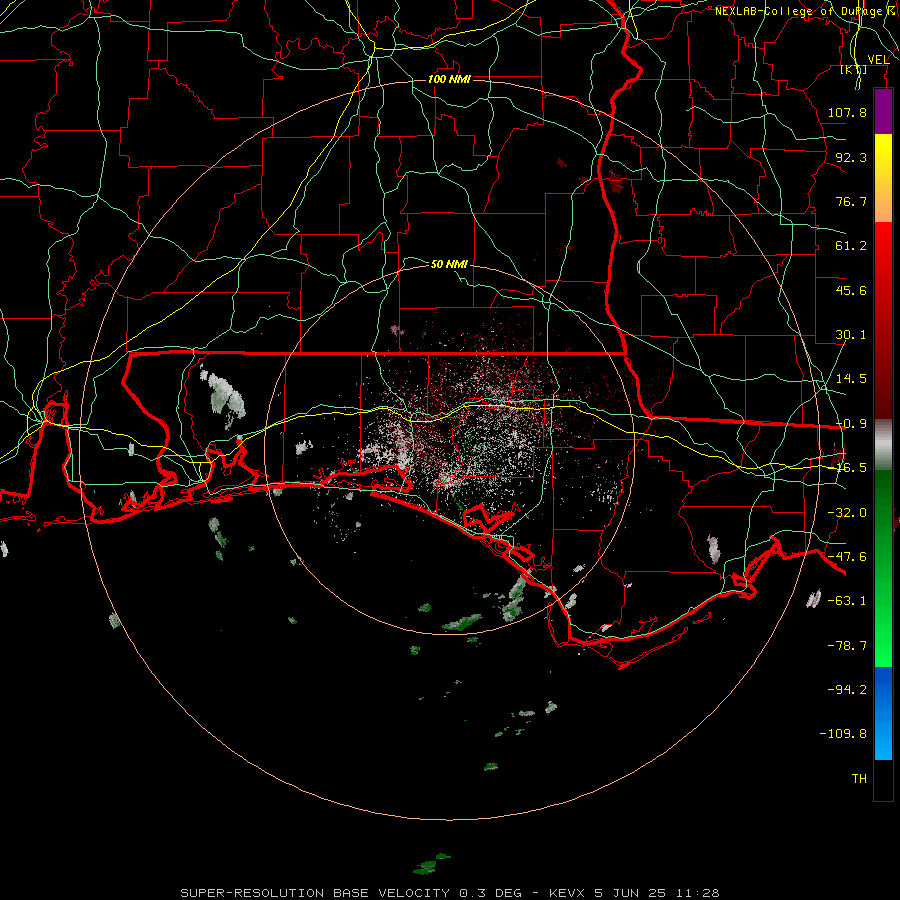Pick the purple segment of the velocity color bar
The image size is (900, 900).
pos(883,111)
